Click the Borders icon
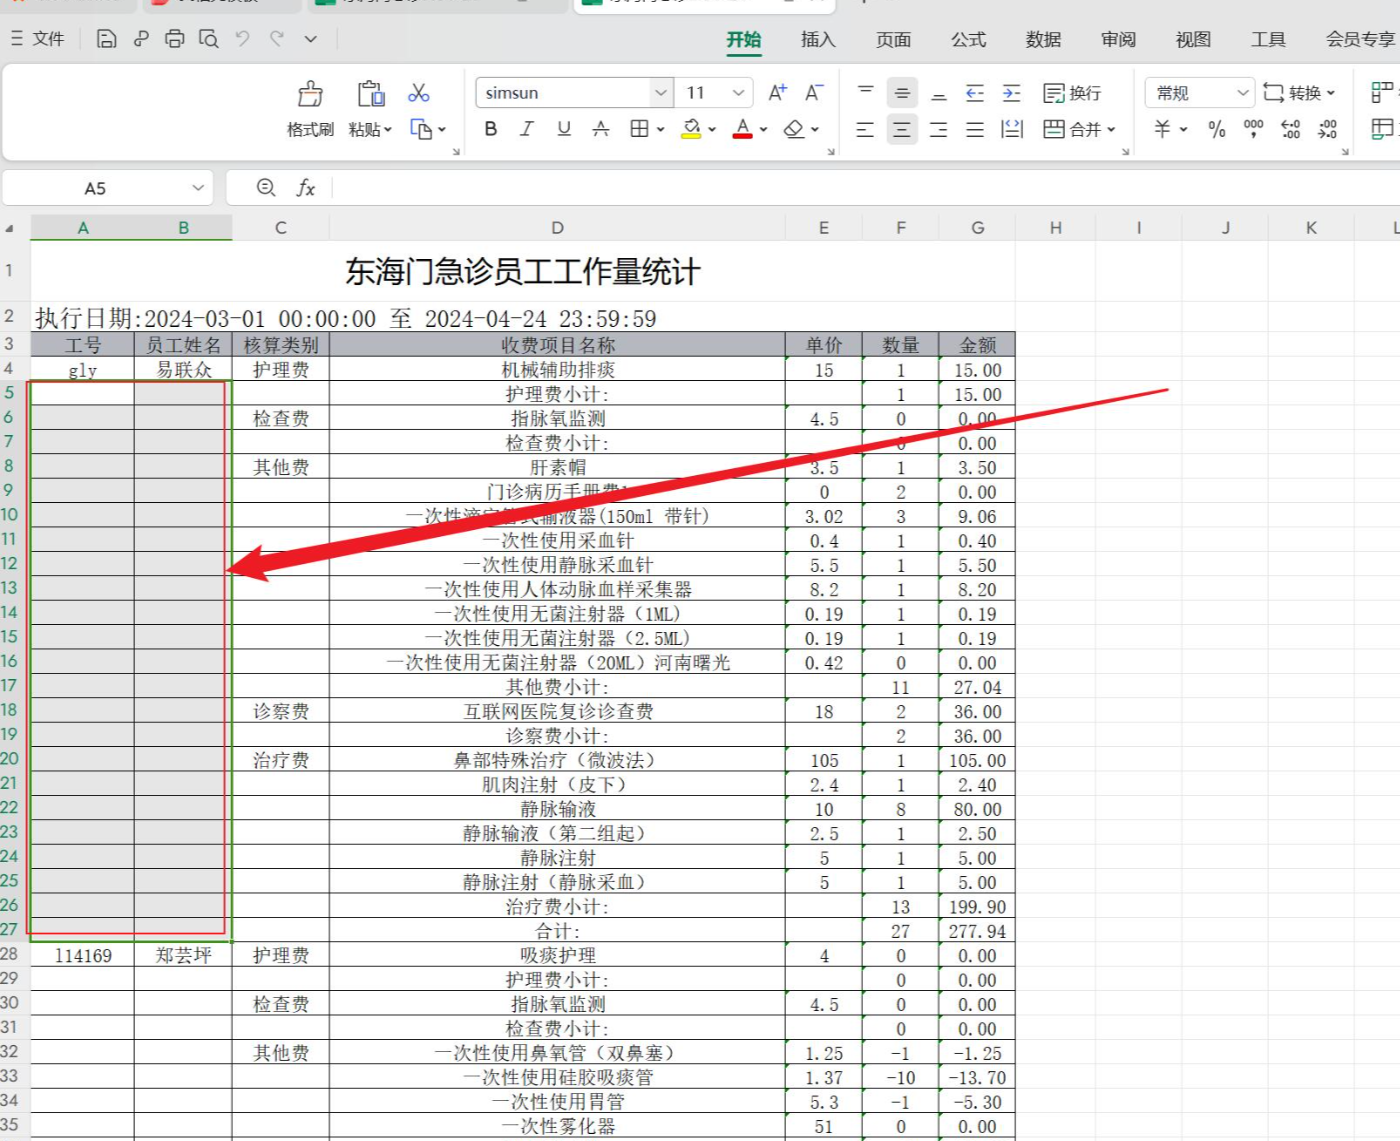Viewport: 1400px width, 1141px height. (640, 129)
